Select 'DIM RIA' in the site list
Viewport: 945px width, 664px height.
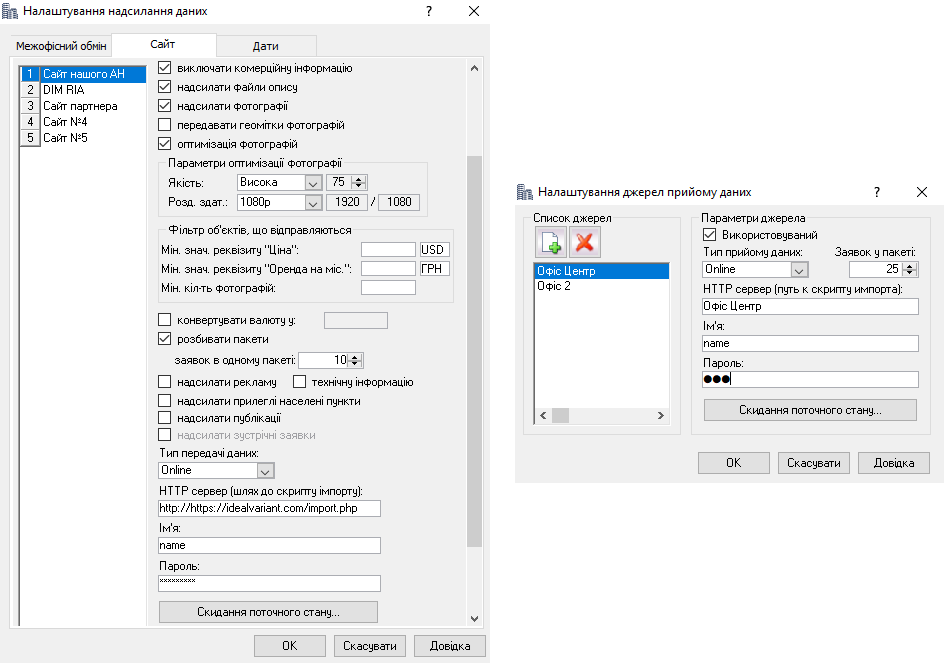pyautogui.click(x=64, y=90)
